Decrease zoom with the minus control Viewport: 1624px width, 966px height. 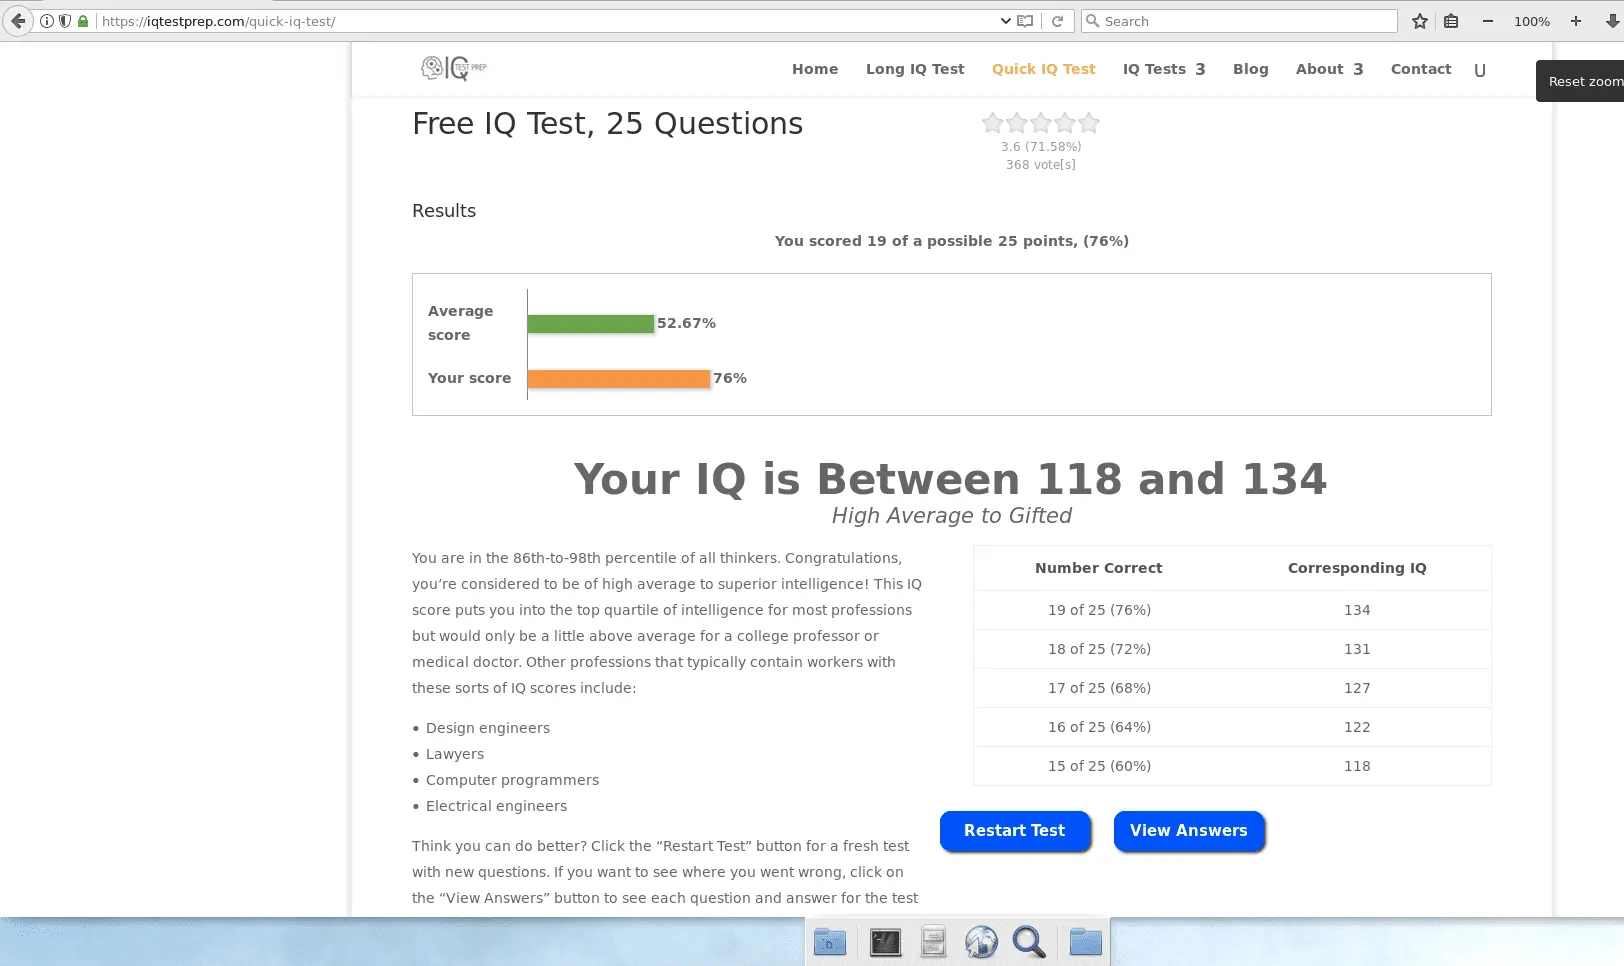pos(1487,20)
